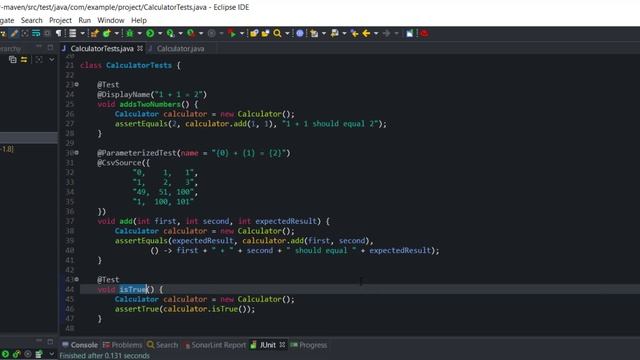Screen dimensions: 640x360
Task: Toggle Show Whitespace Characters pilcrow icon
Action: point(58,33)
